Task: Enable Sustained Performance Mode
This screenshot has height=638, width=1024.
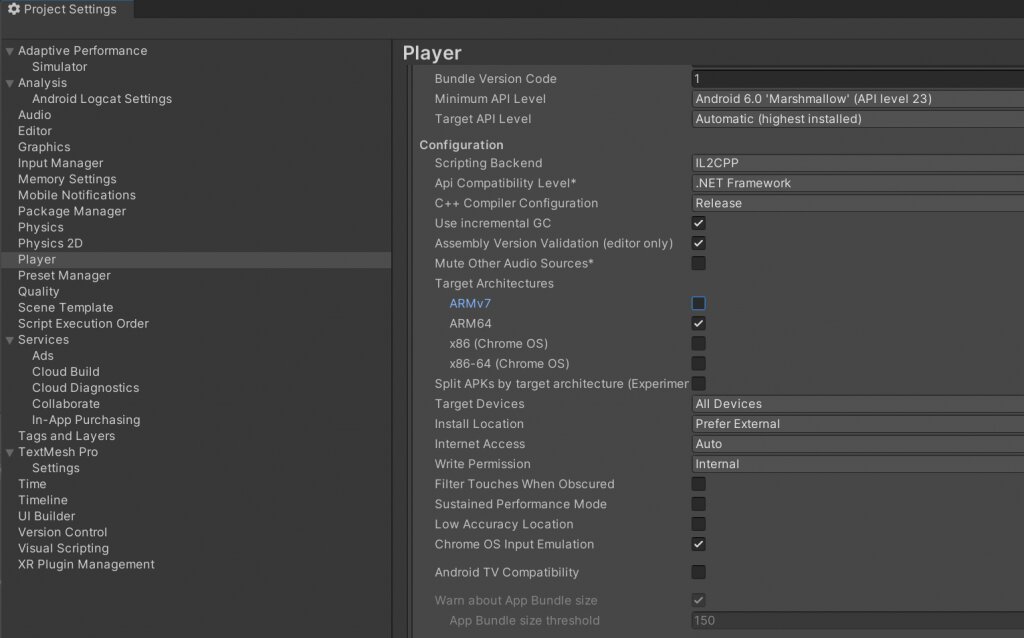Action: click(698, 504)
